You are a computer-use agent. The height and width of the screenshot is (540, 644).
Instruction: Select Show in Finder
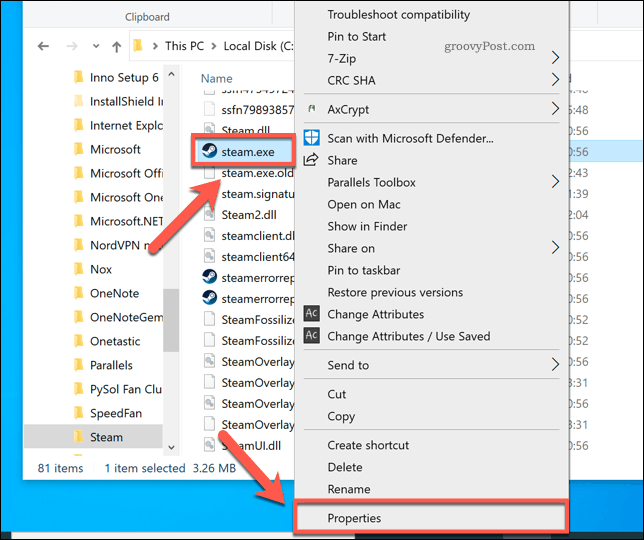[x=367, y=226]
